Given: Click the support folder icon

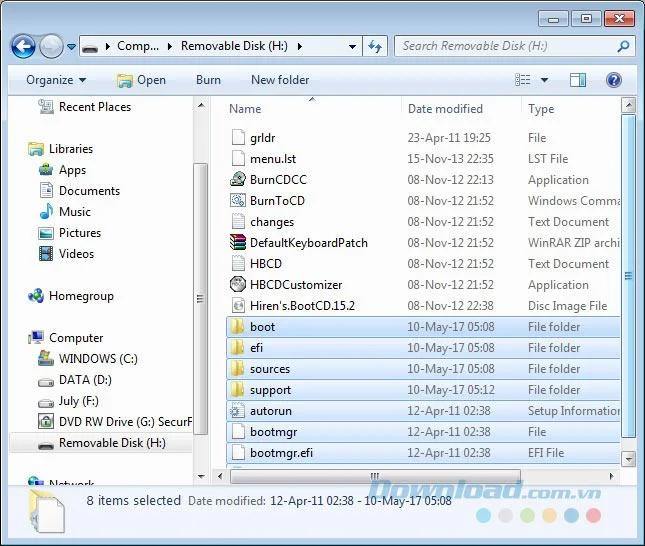Looking at the screenshot, I should pyautogui.click(x=237, y=390).
